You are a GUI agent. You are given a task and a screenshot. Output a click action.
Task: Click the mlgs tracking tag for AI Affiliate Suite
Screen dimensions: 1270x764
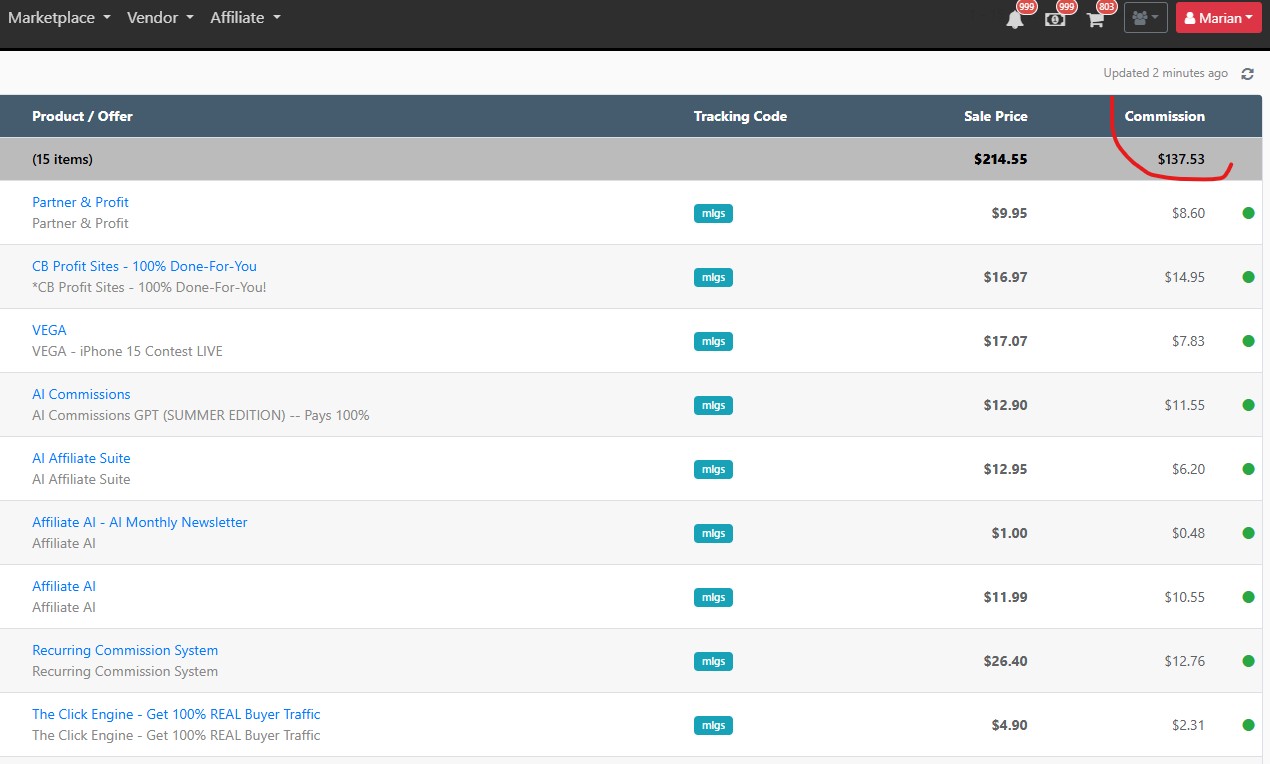click(713, 469)
